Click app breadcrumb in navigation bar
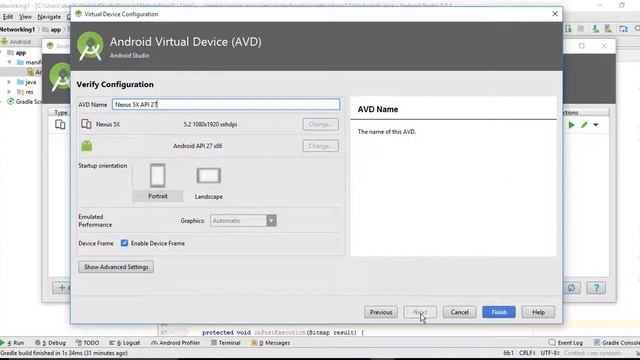This screenshot has height=360, width=640. coord(52,29)
